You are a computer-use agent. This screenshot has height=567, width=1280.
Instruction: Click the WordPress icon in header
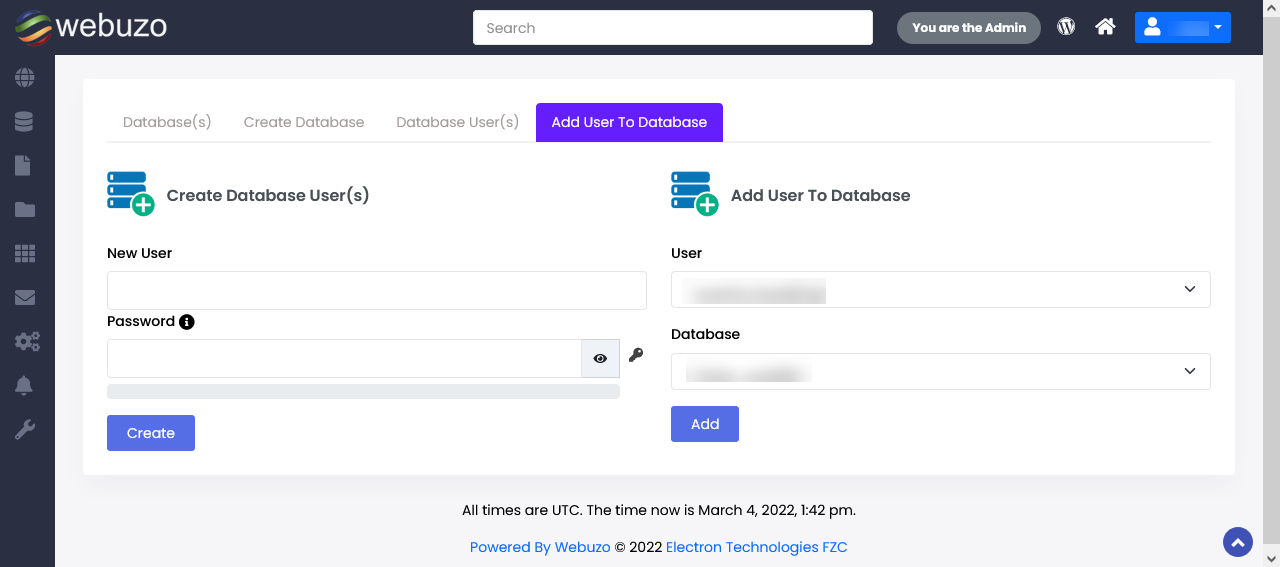pyautogui.click(x=1066, y=27)
